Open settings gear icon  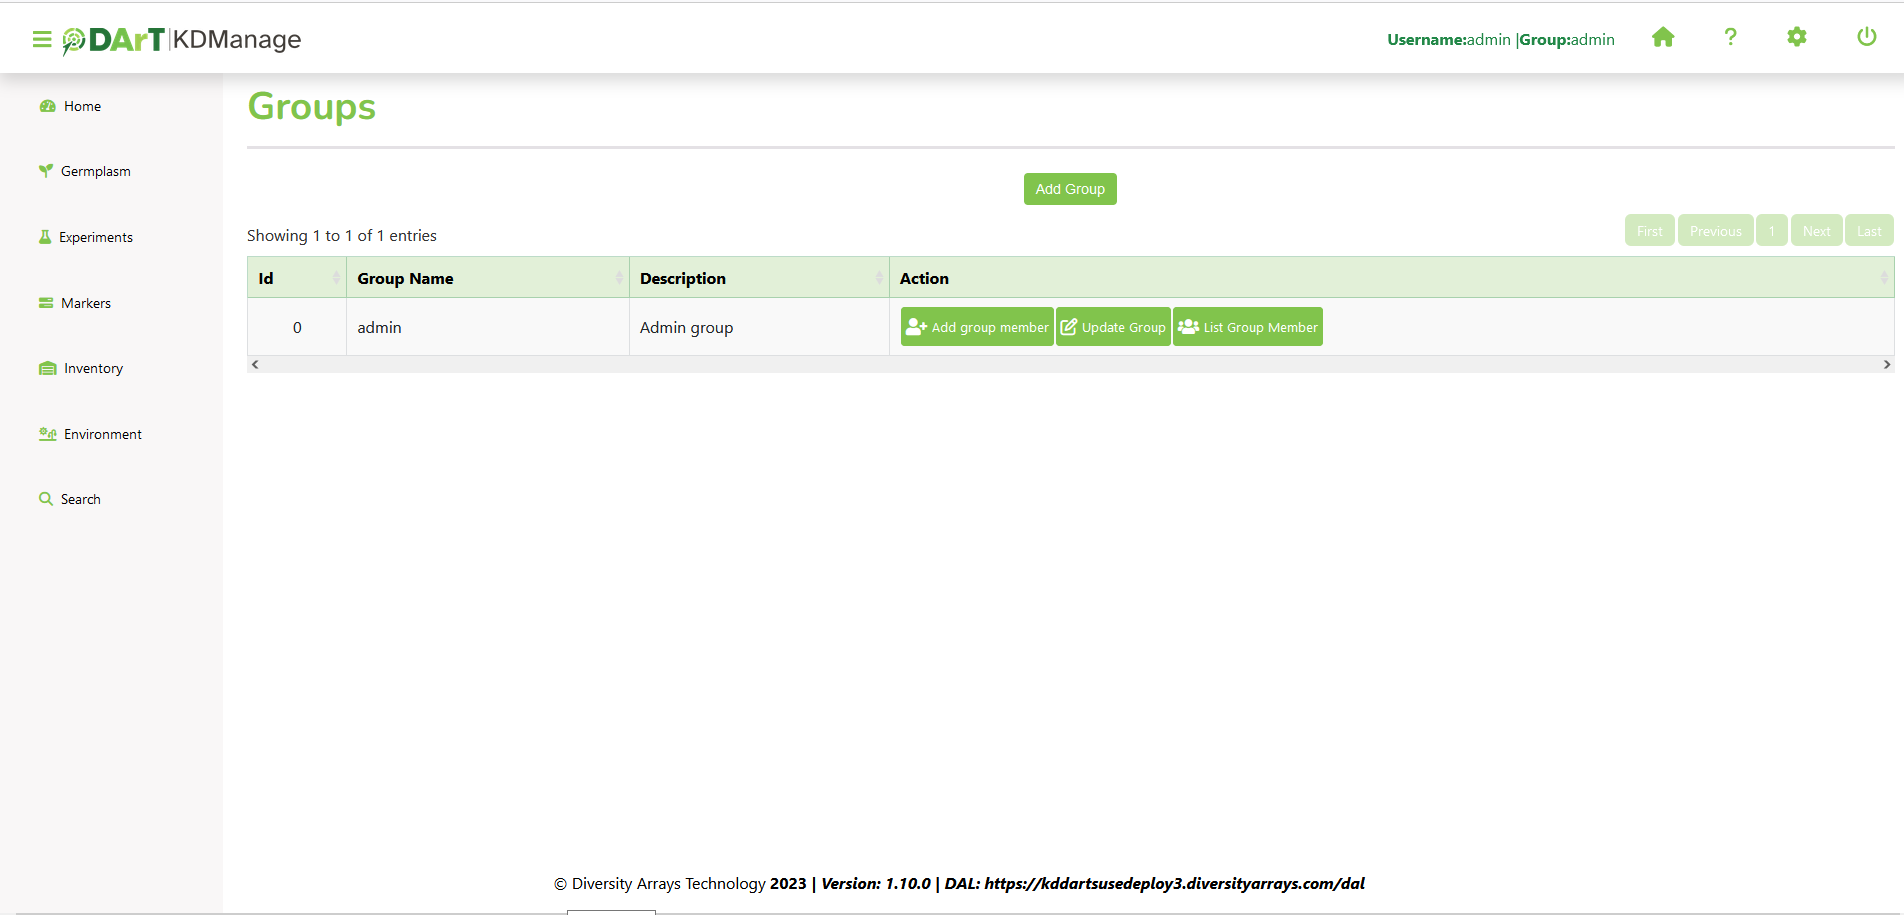pyautogui.click(x=1796, y=38)
